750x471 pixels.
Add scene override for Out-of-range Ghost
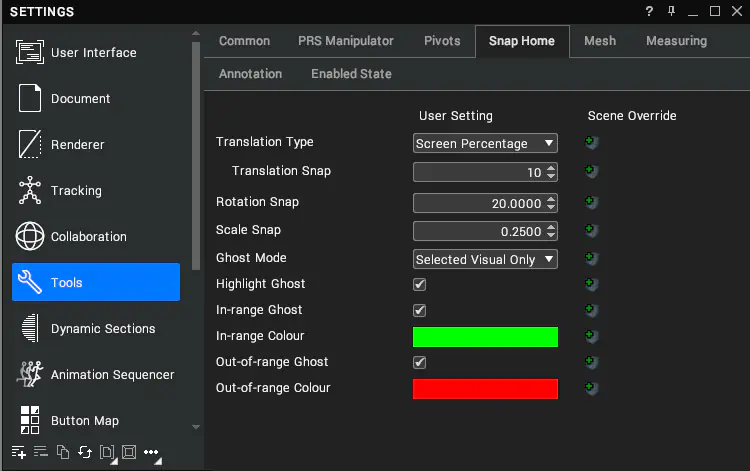point(591,362)
